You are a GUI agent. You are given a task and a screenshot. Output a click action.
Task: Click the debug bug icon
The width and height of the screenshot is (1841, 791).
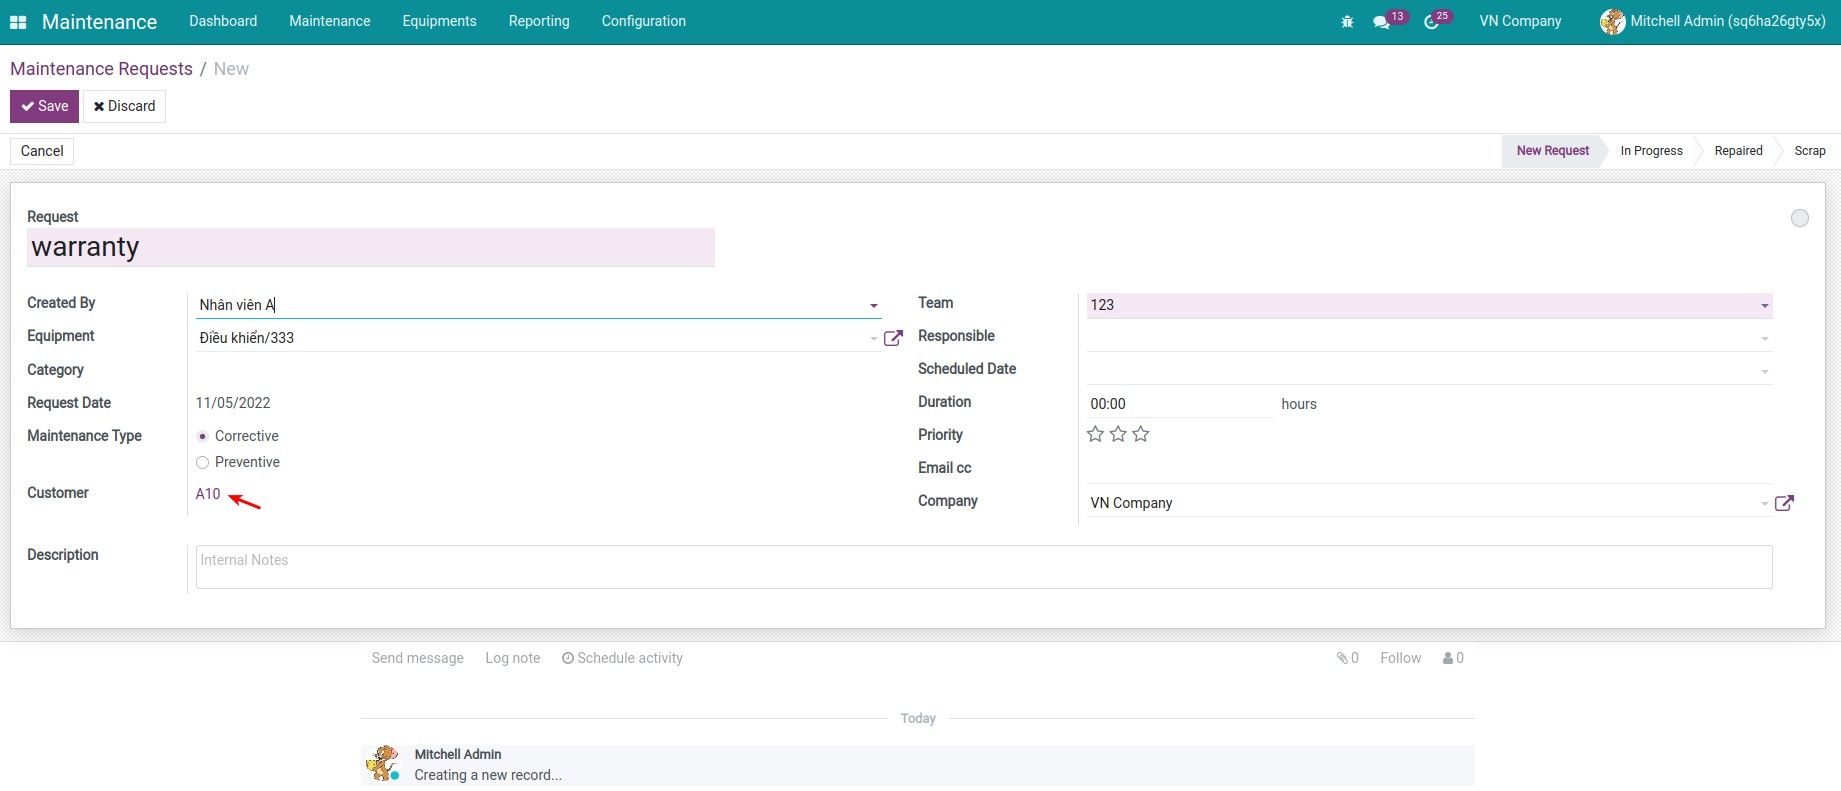coord(1347,22)
